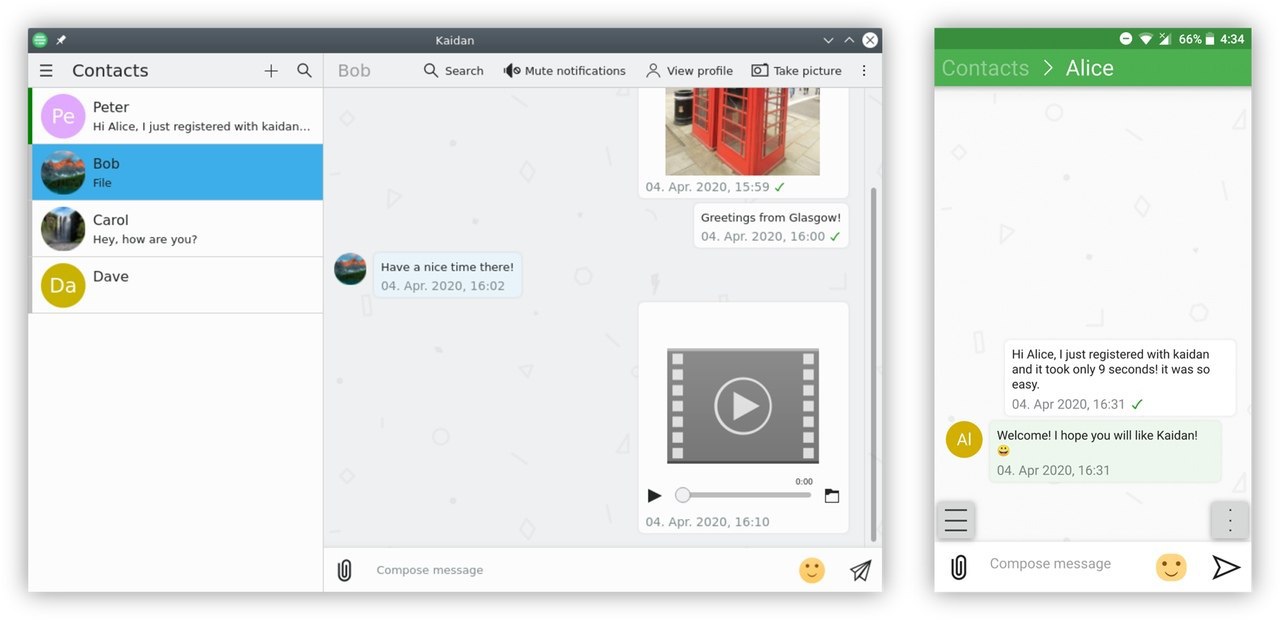Open mobile hamburger drawer handle button
The width and height of the screenshot is (1280, 620).
956,520
